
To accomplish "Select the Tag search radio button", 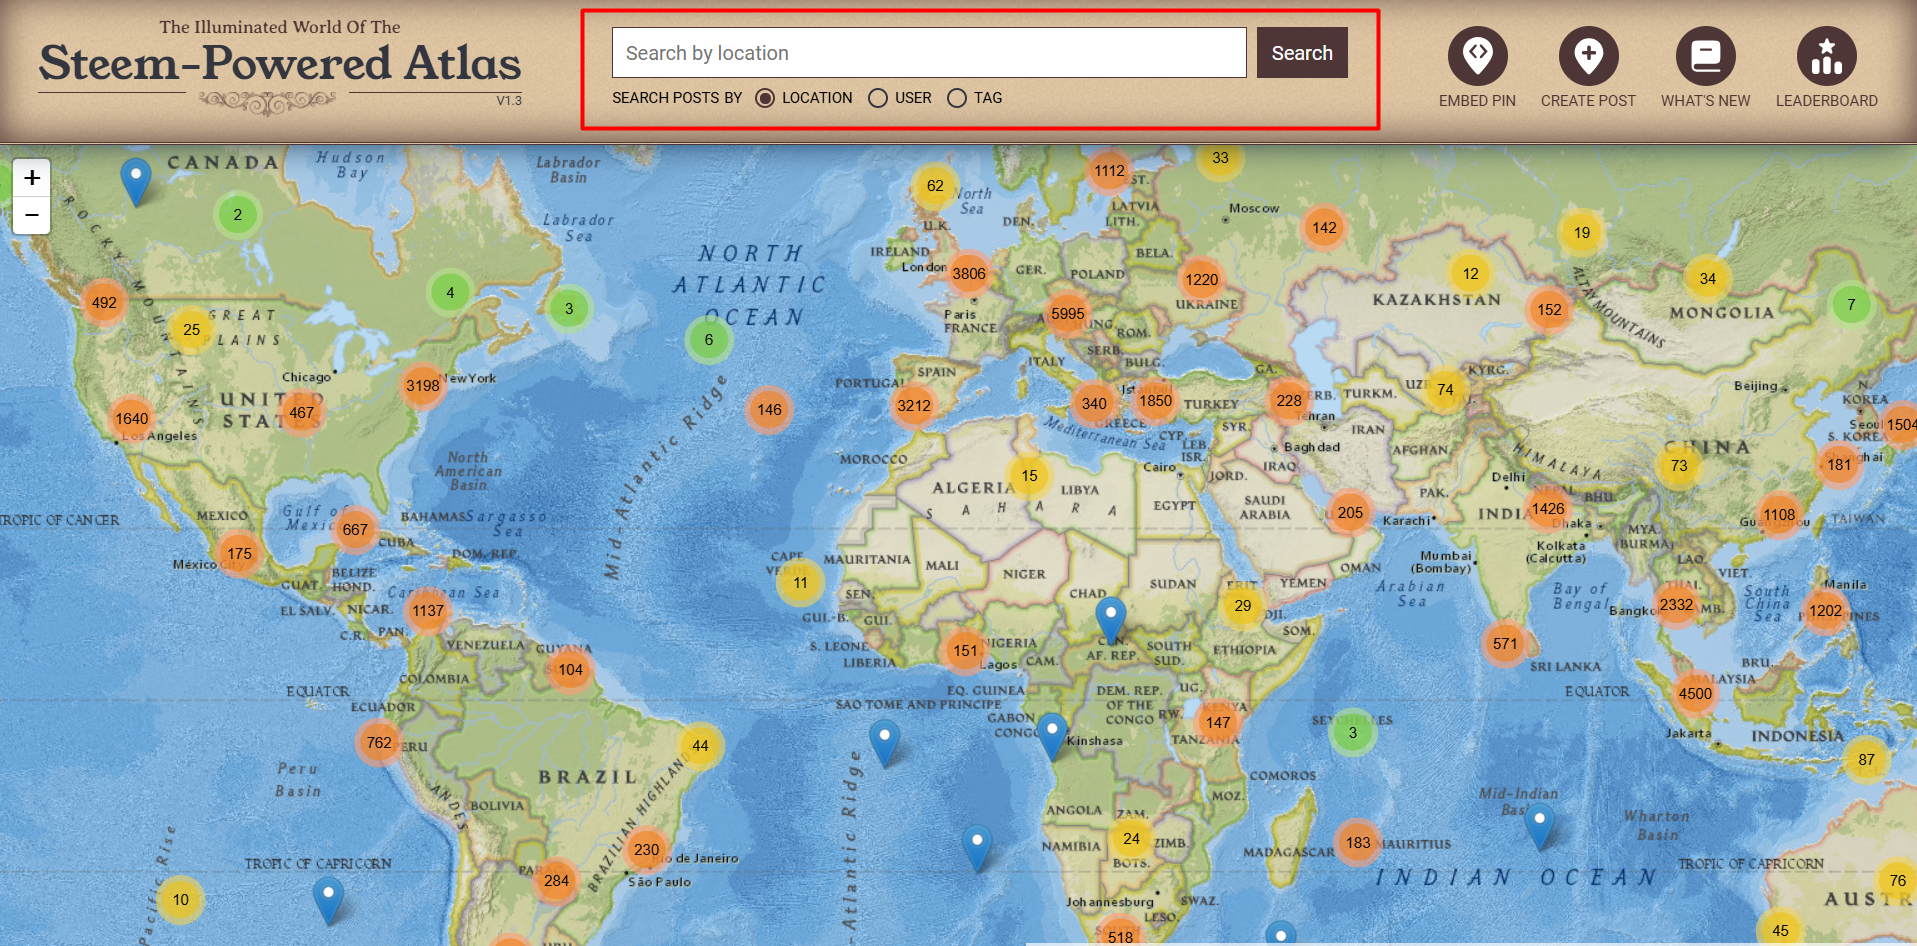I will (957, 98).
